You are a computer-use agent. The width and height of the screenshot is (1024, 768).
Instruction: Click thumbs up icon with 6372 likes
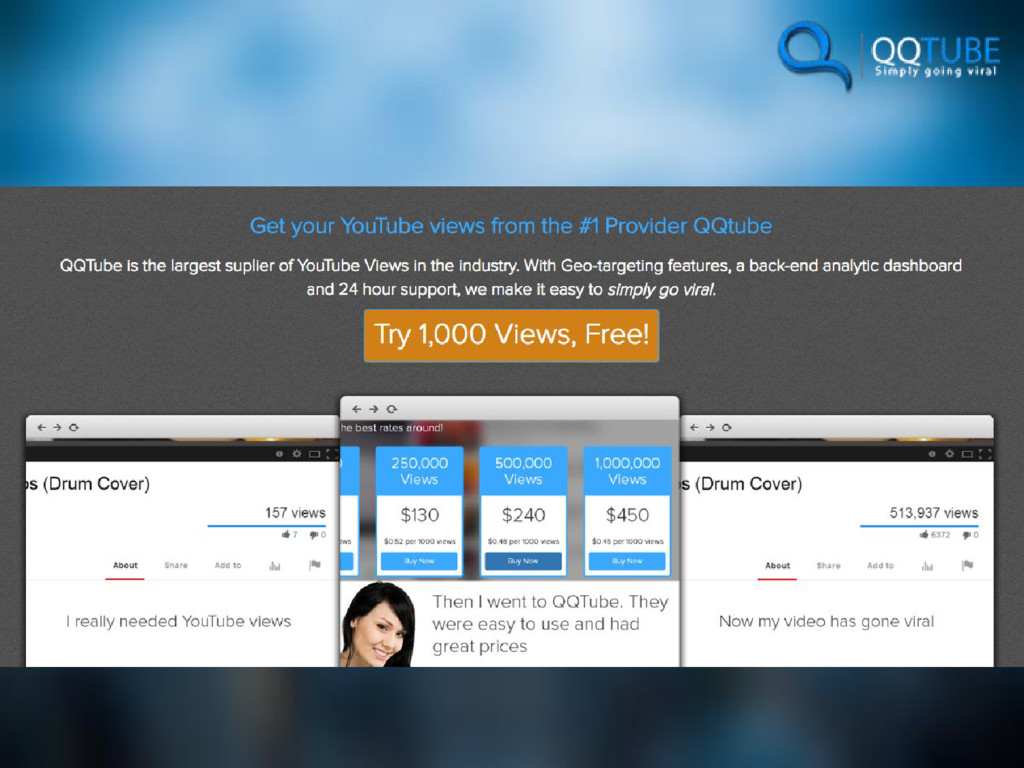coord(923,534)
